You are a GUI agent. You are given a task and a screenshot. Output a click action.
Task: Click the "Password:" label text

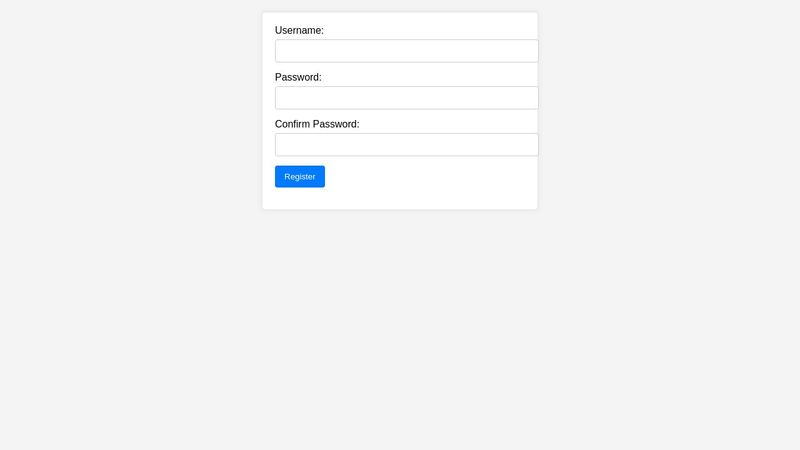pos(298,77)
